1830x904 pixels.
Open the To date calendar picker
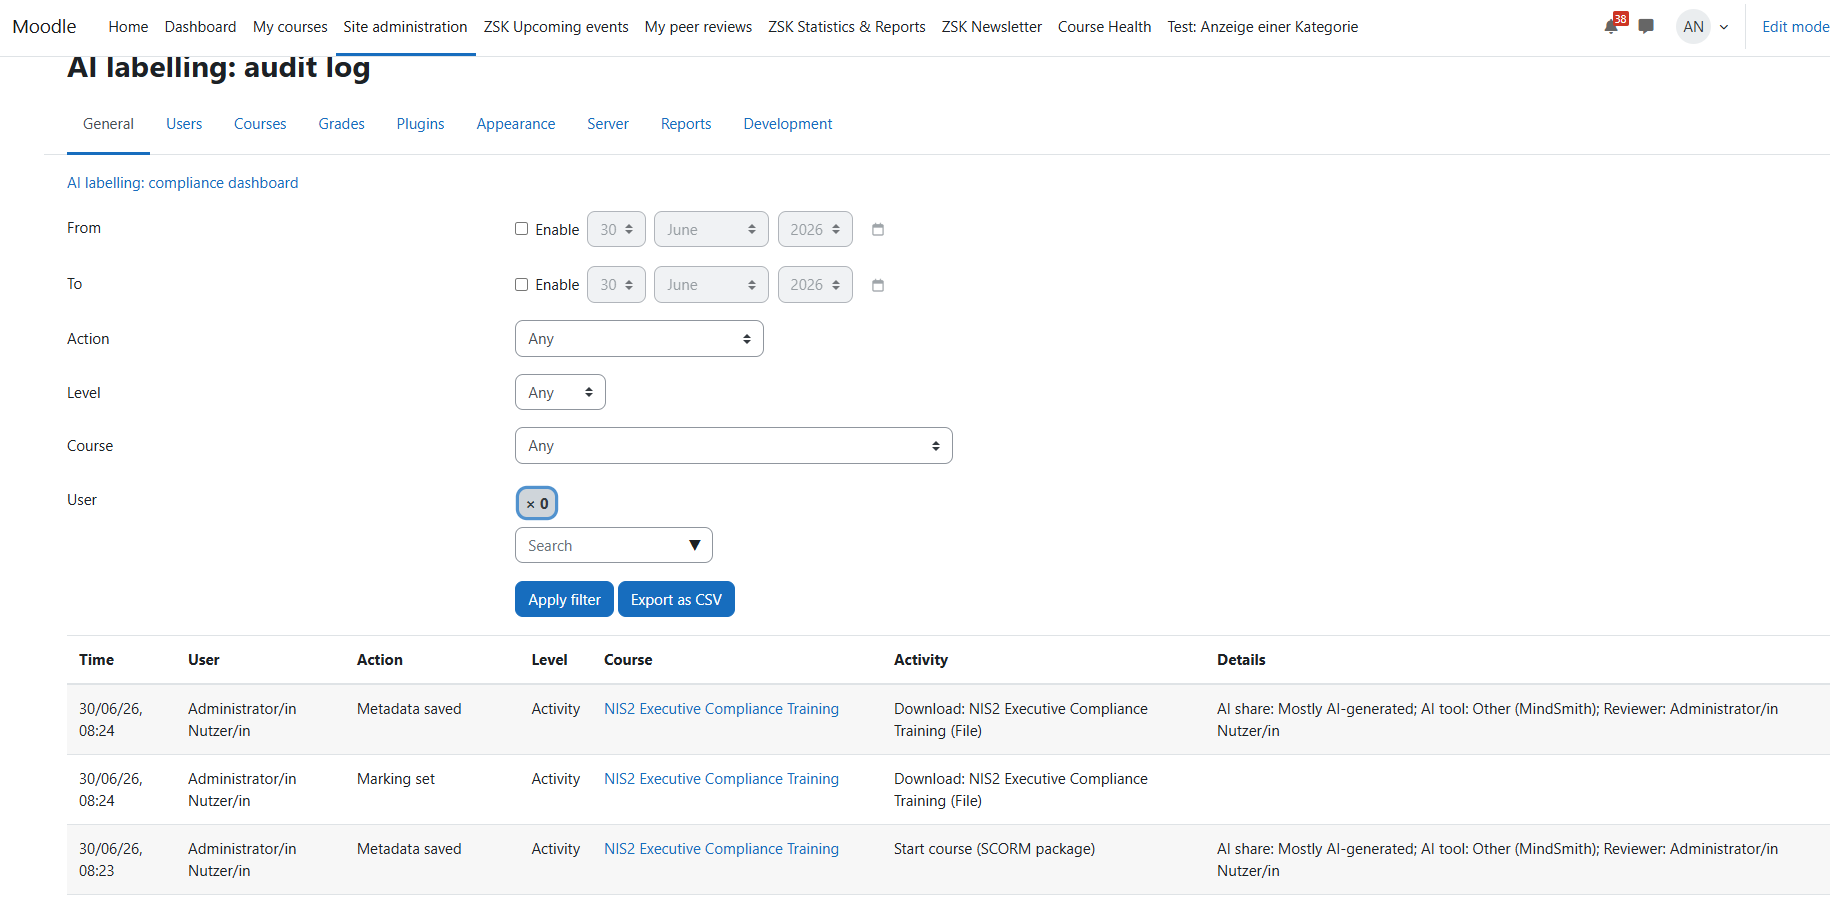click(x=878, y=286)
